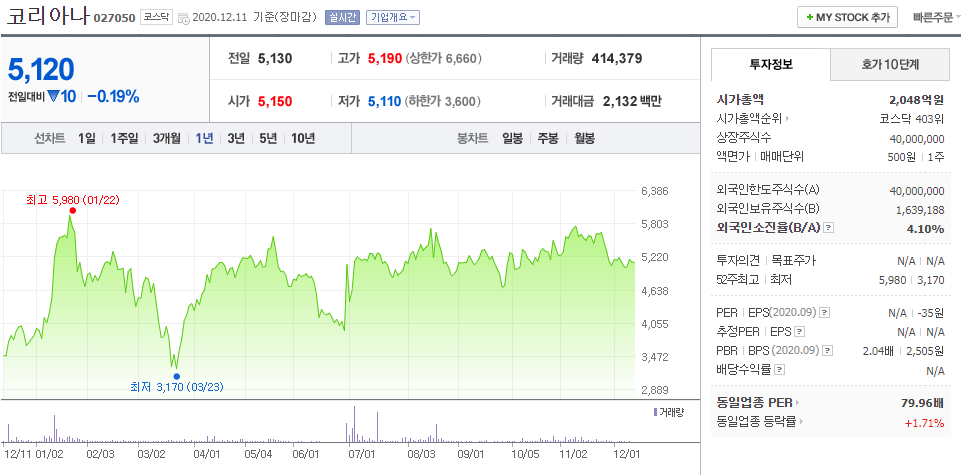
Task: Select the 3년 line chart period
Action: coord(236,139)
